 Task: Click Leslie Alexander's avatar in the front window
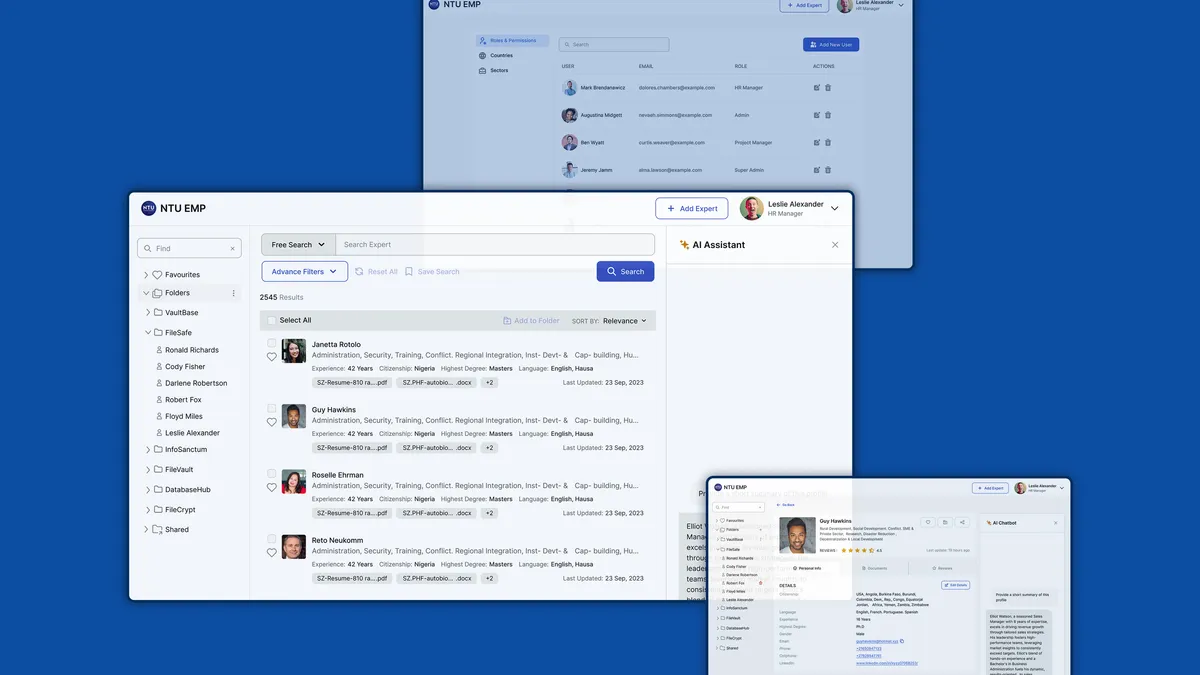point(751,208)
